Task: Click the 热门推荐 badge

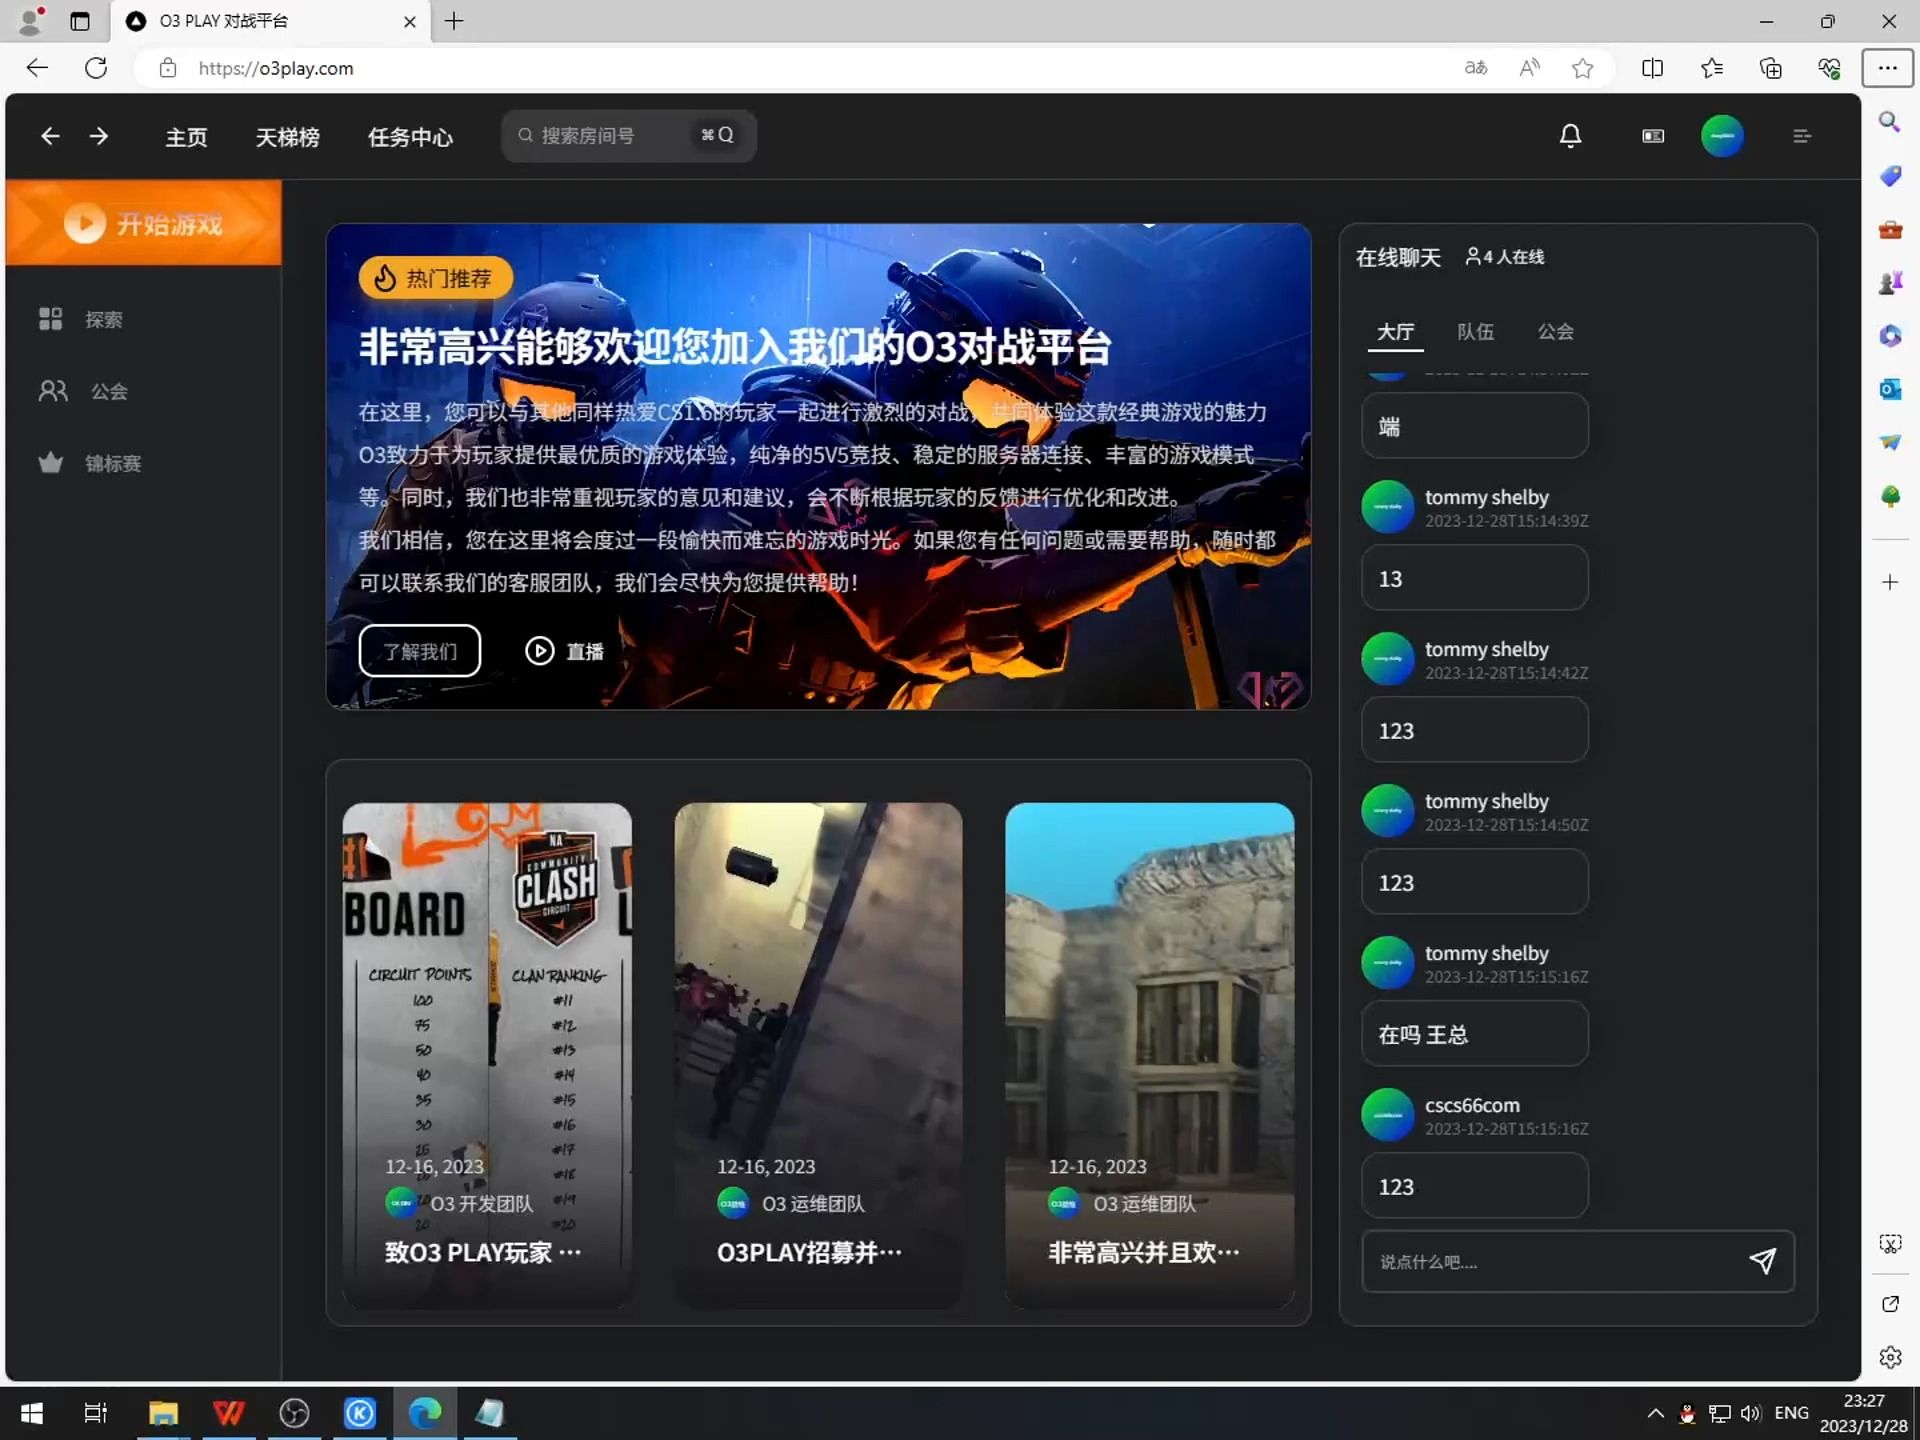Action: click(435, 278)
